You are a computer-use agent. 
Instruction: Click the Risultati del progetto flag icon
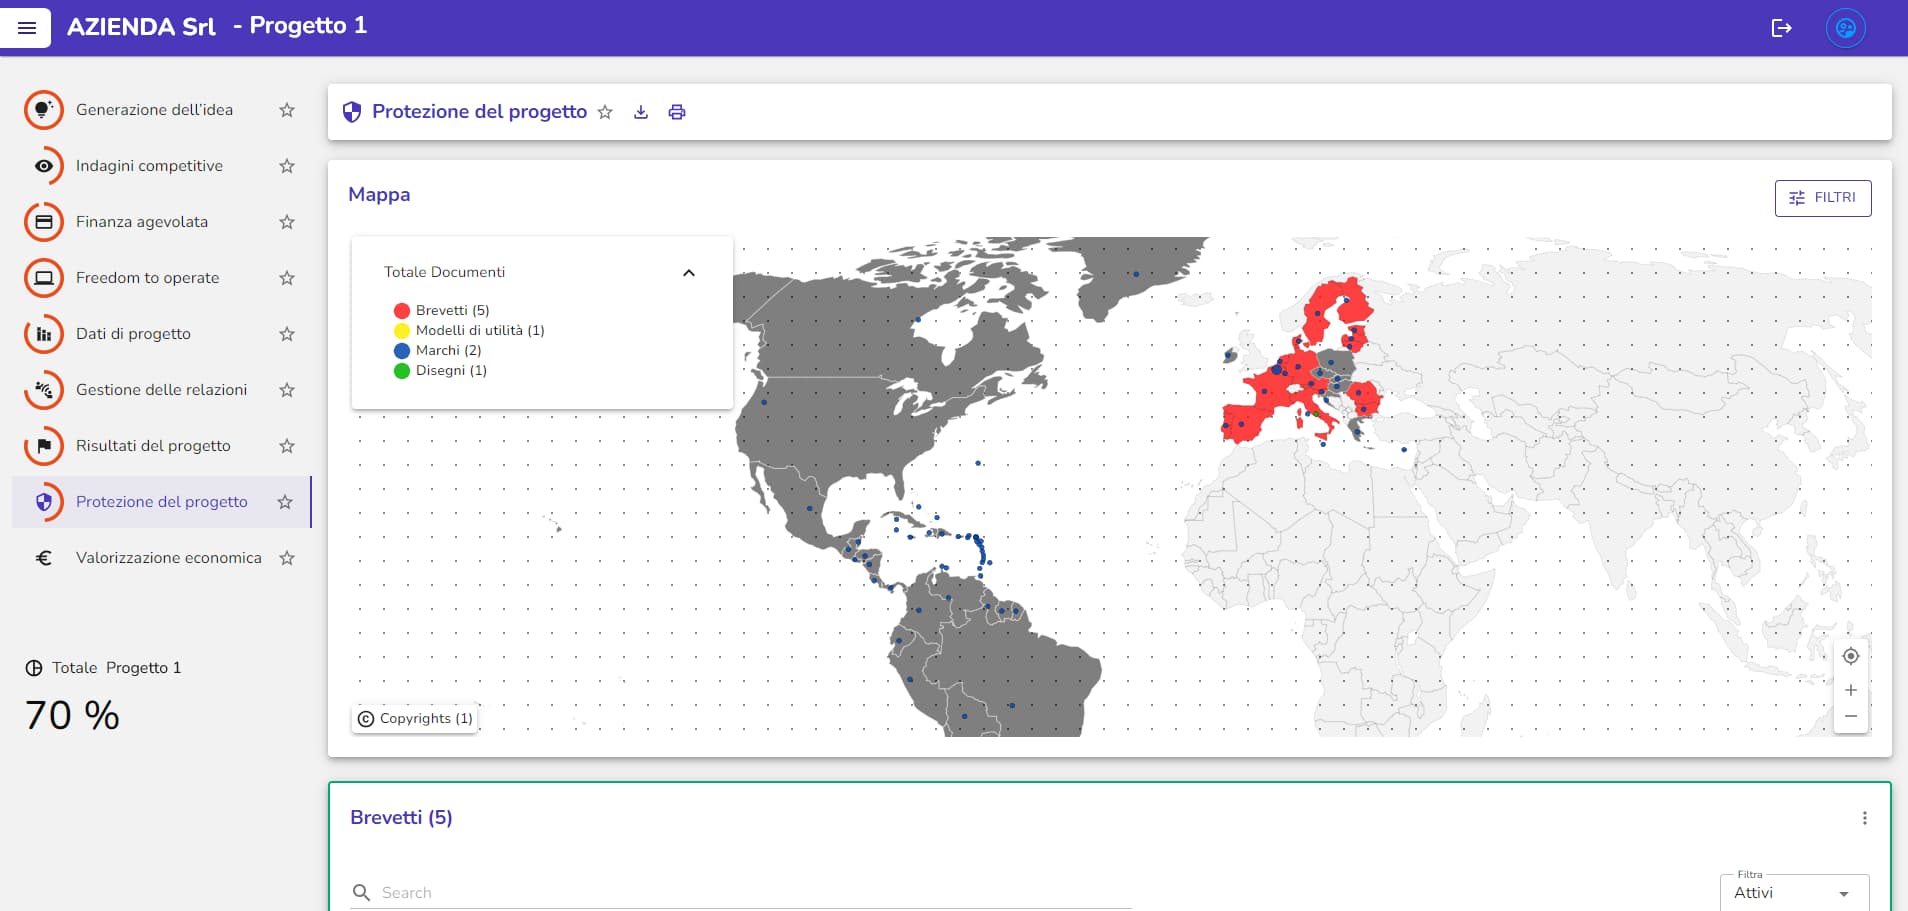(x=43, y=446)
